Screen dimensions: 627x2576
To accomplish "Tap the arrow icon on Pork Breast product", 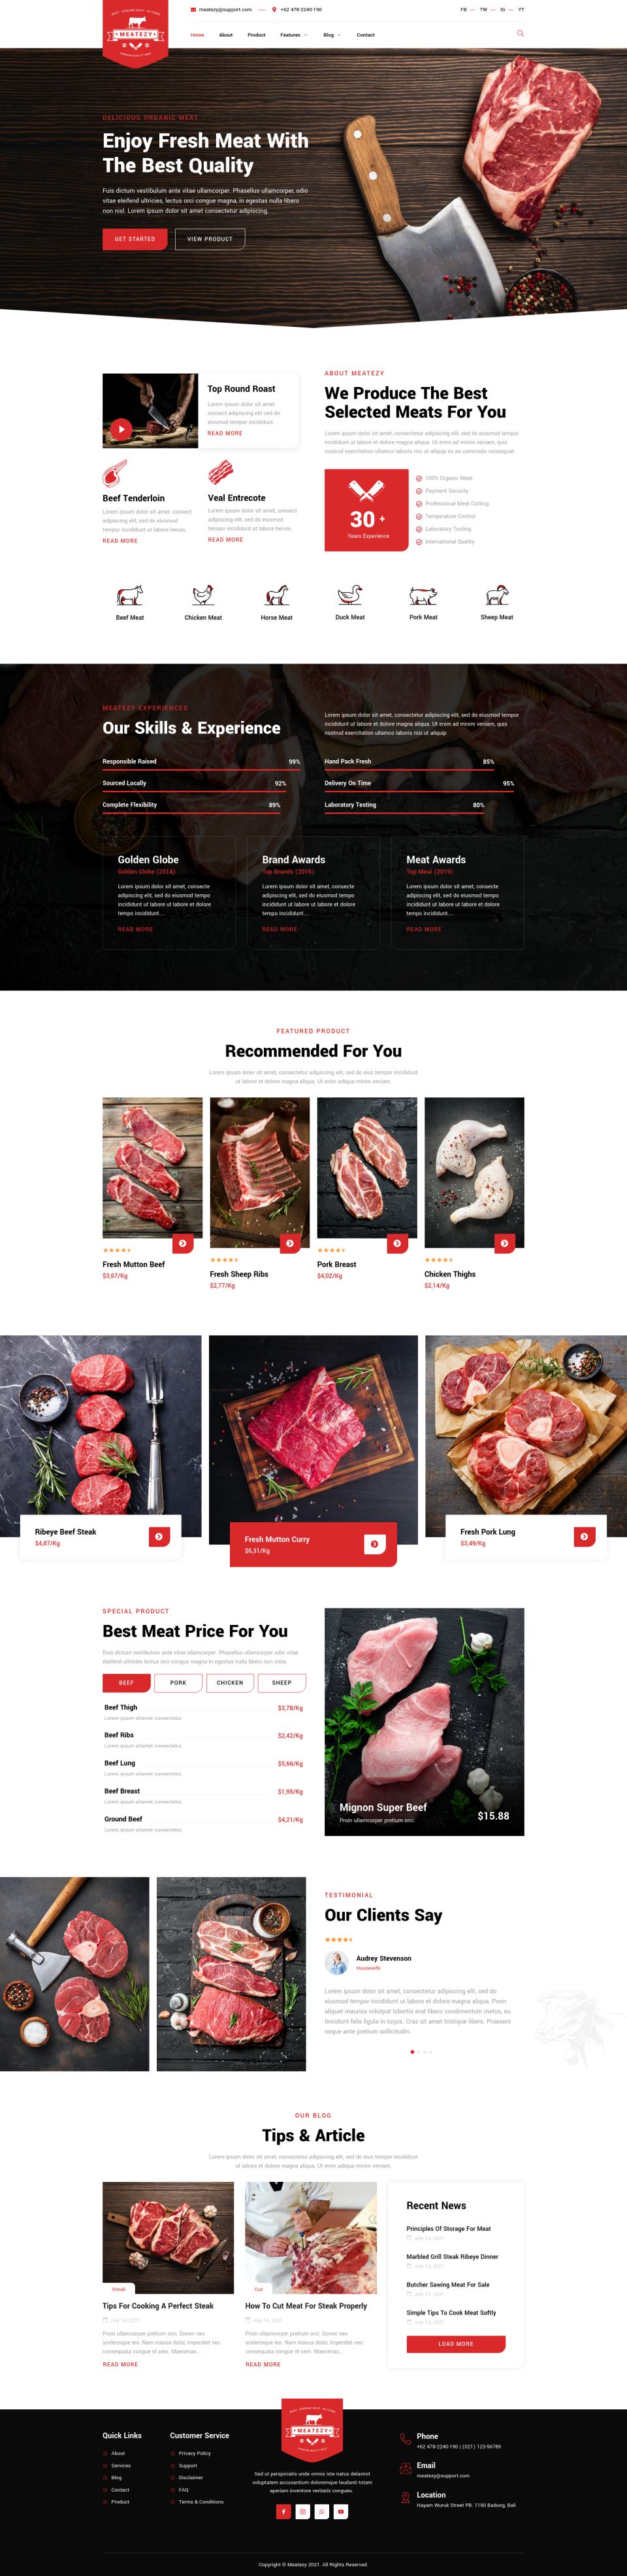I will [x=397, y=1243].
